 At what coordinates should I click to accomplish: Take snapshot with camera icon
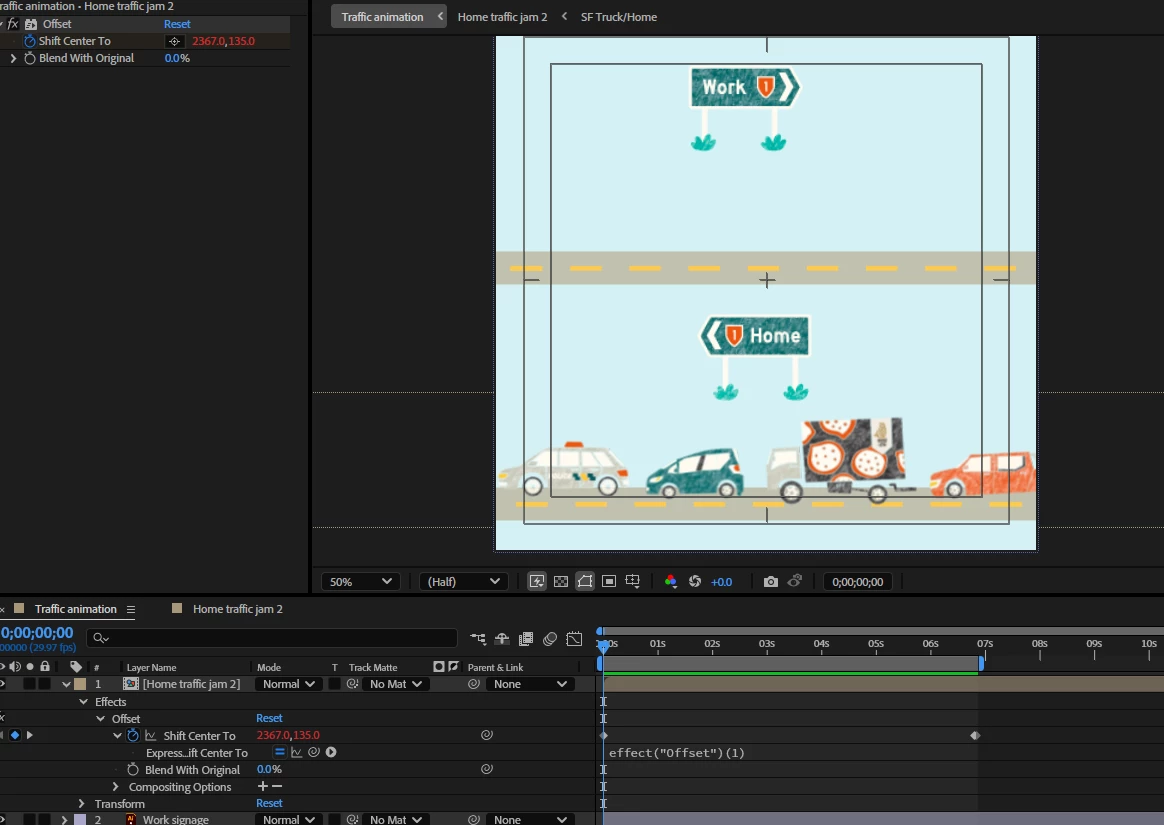tap(771, 581)
